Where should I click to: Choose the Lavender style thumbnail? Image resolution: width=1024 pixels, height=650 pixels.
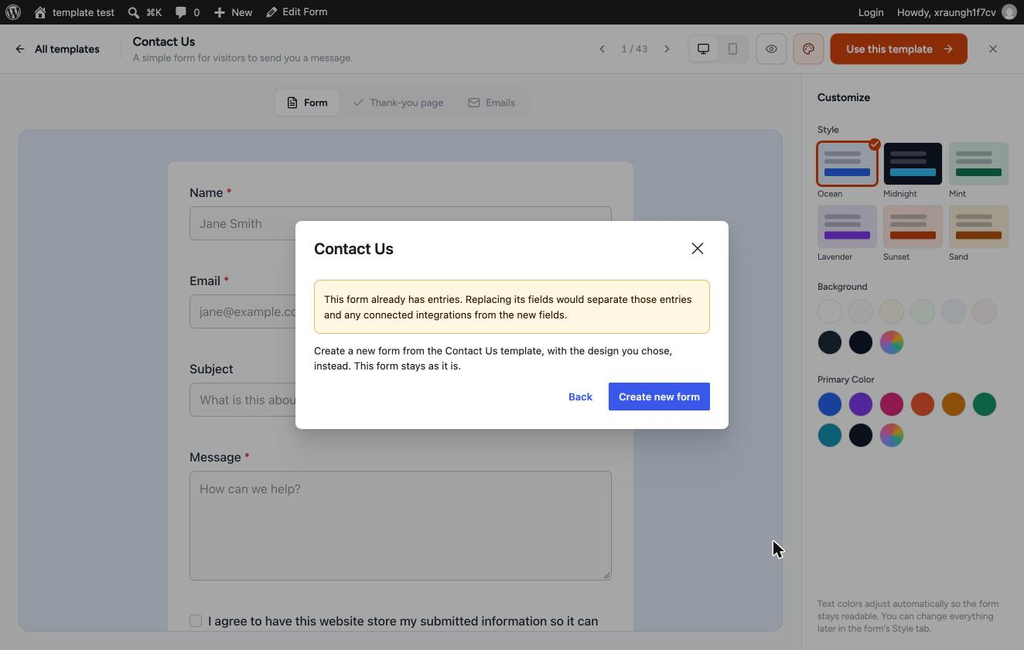tap(847, 227)
